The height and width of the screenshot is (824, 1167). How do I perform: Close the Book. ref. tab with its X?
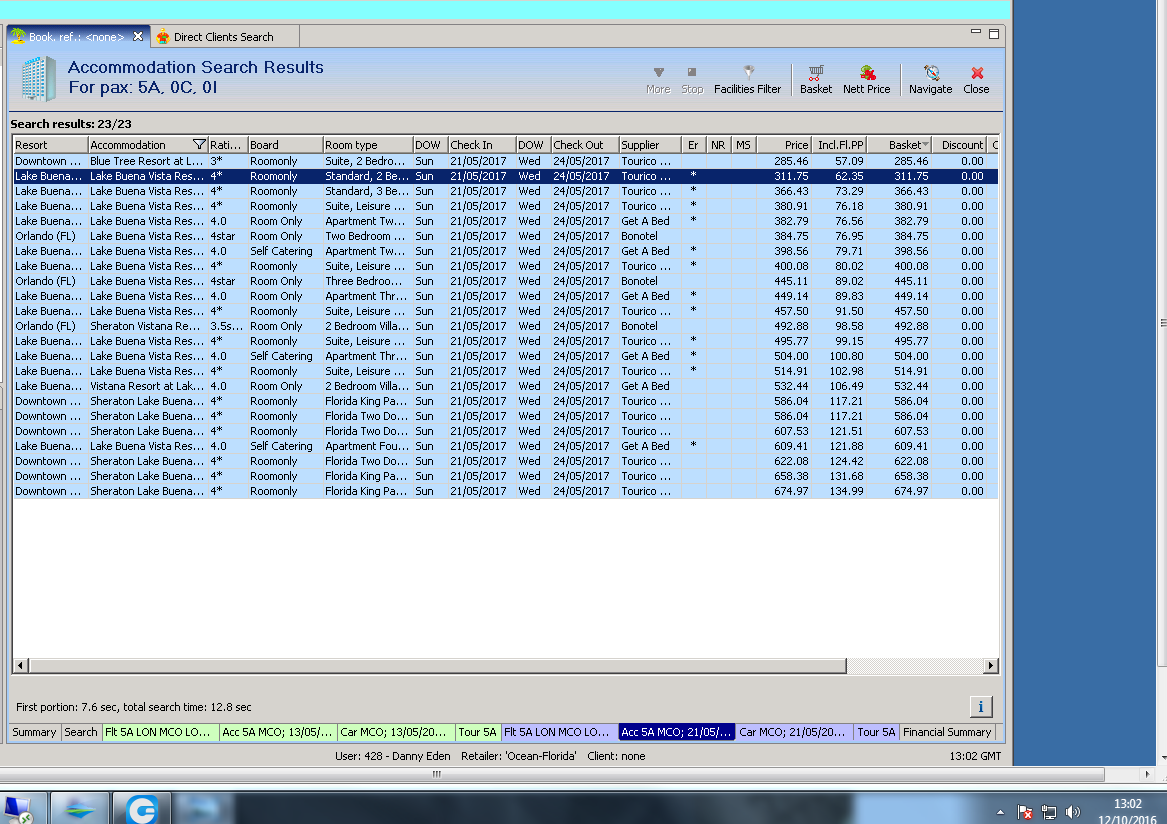[138, 36]
